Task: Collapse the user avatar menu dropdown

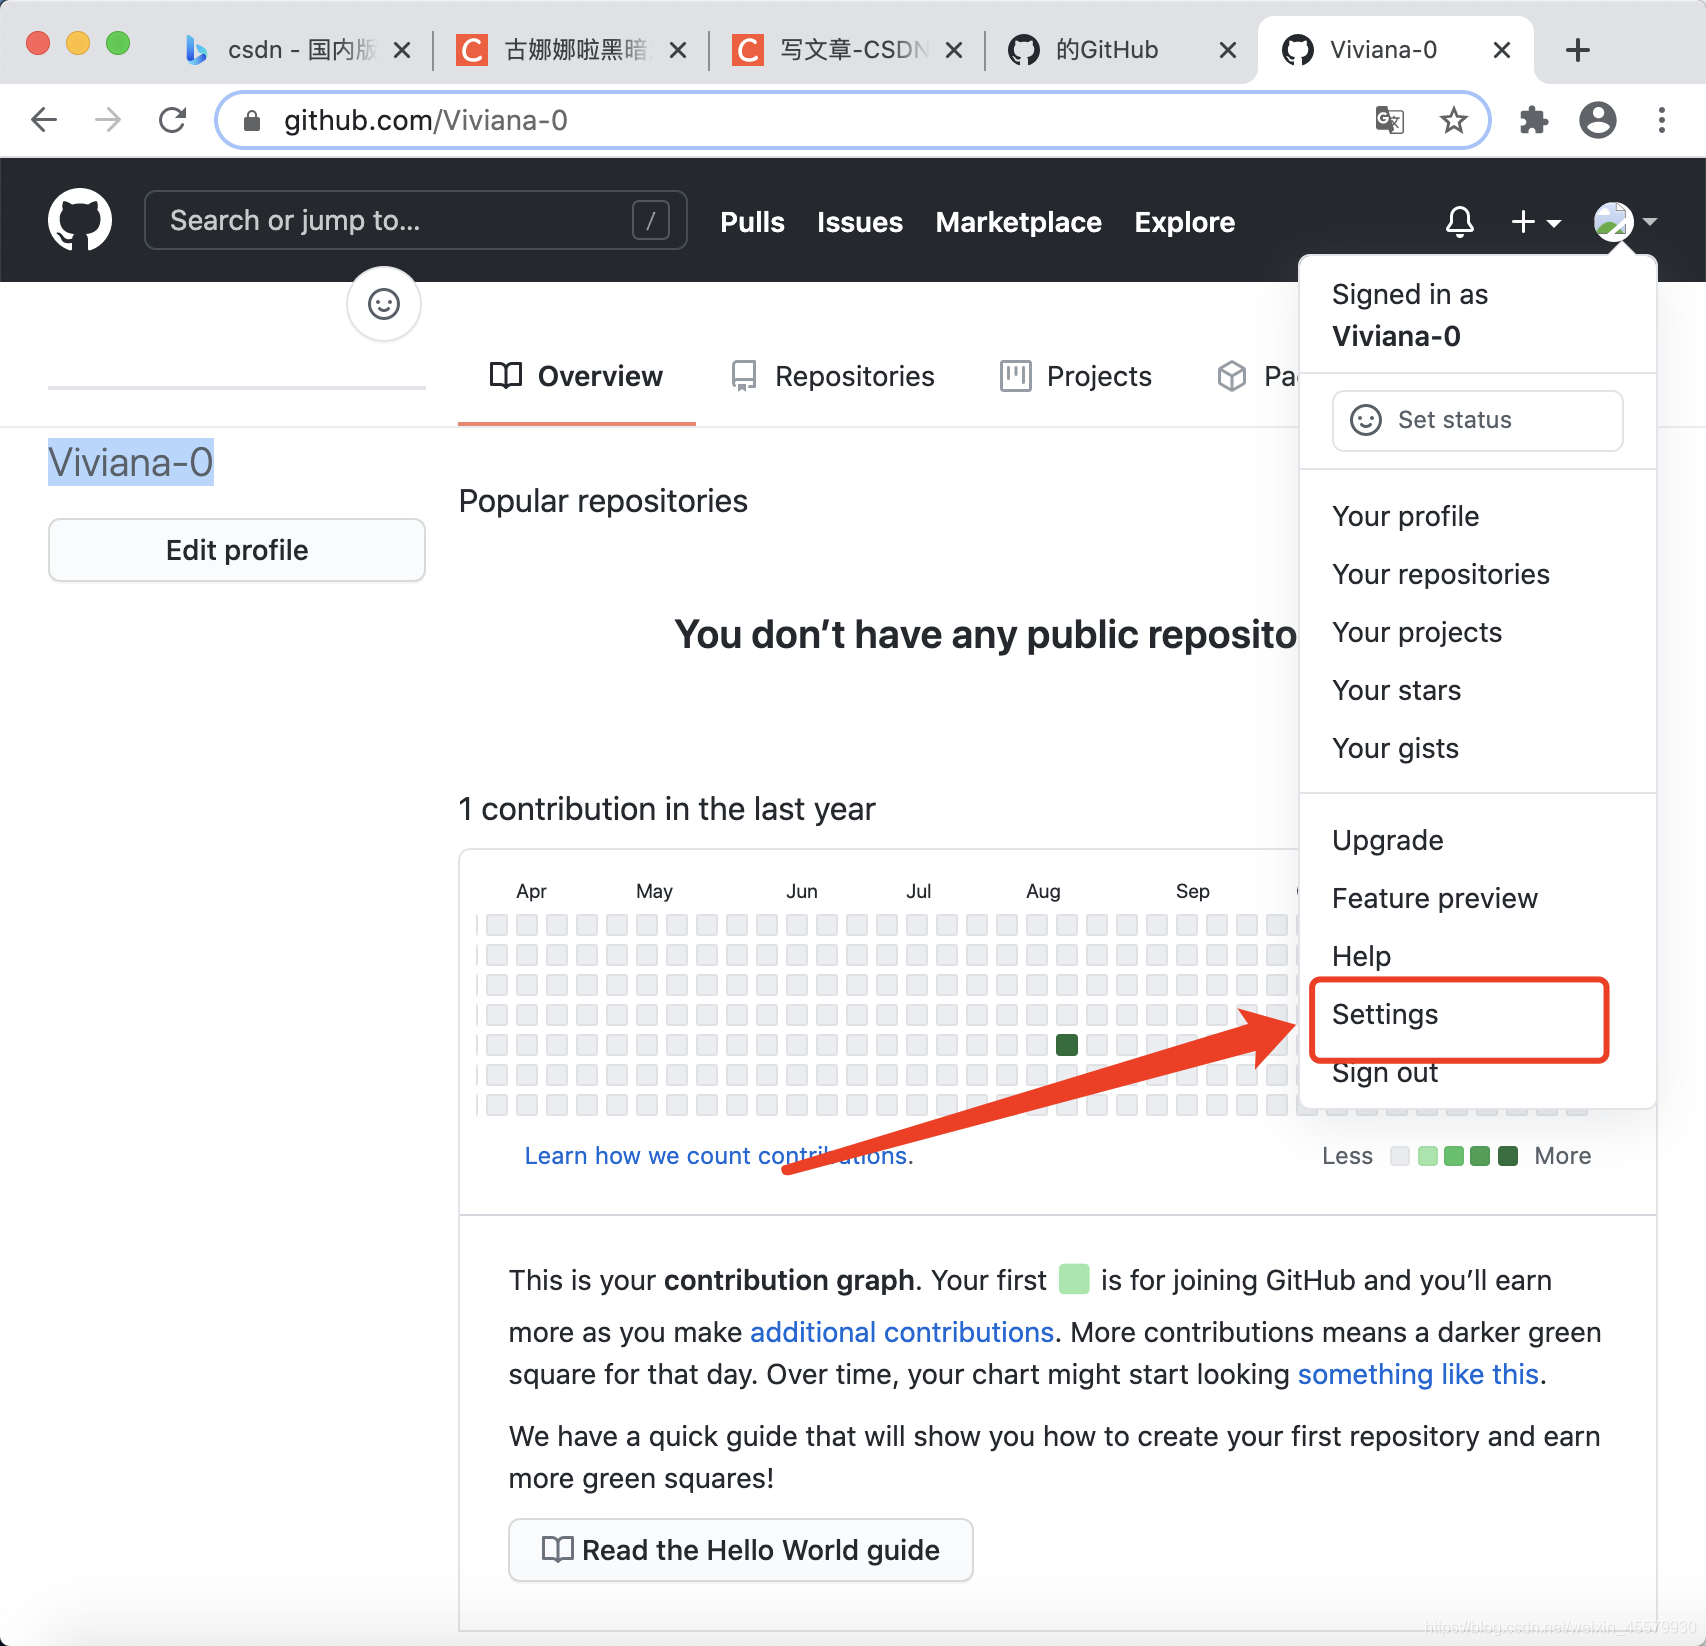Action: (1625, 221)
